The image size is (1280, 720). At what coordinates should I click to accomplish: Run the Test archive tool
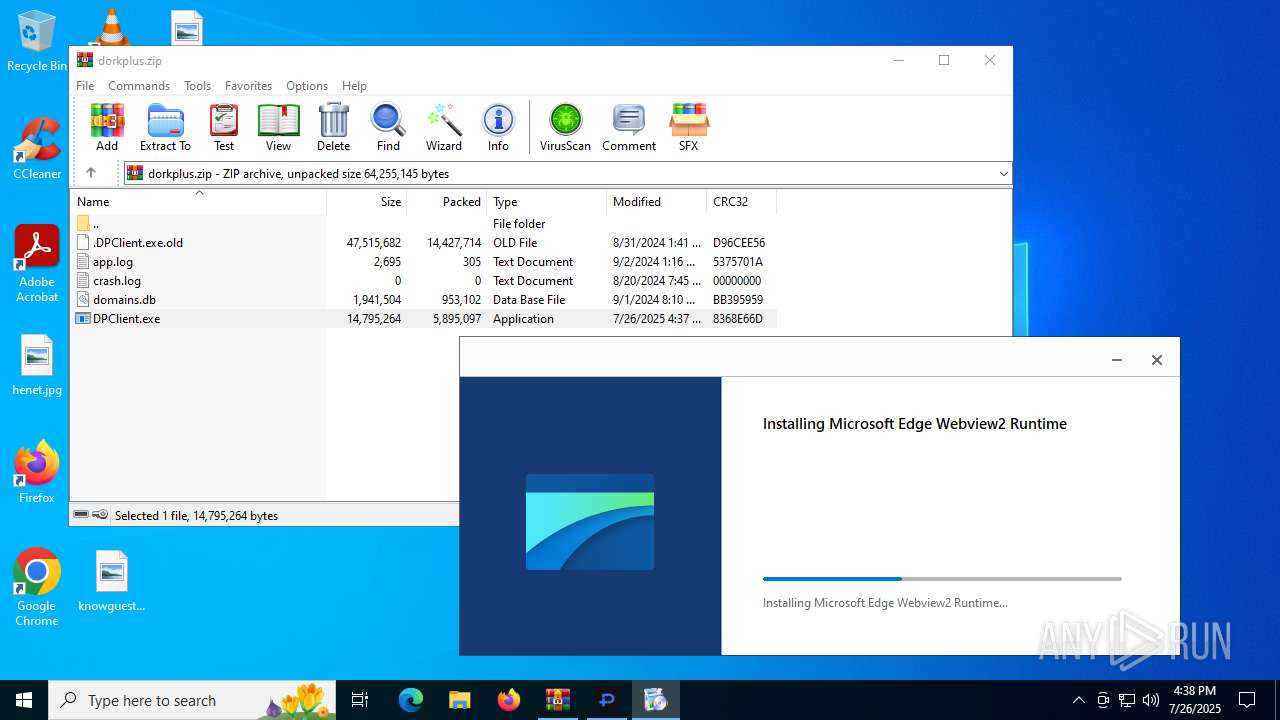[x=224, y=127]
